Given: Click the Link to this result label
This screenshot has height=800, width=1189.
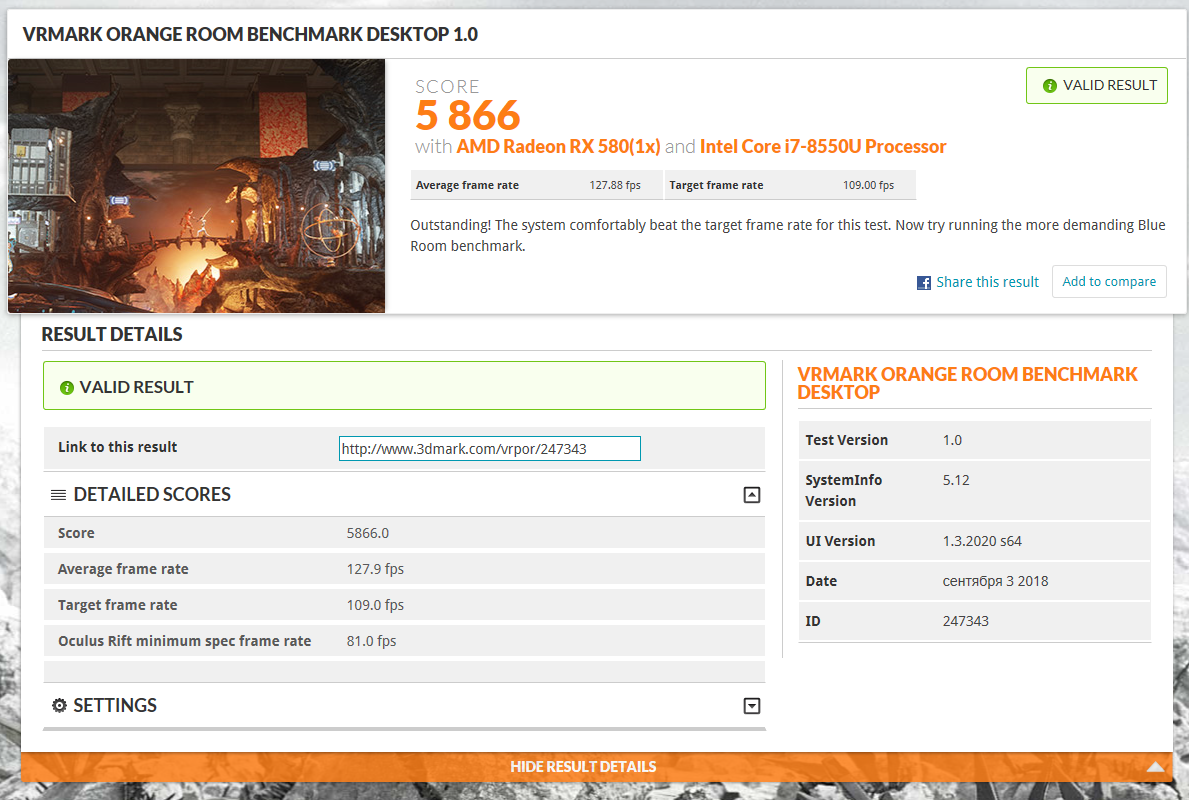Looking at the screenshot, I should pyautogui.click(x=118, y=447).
